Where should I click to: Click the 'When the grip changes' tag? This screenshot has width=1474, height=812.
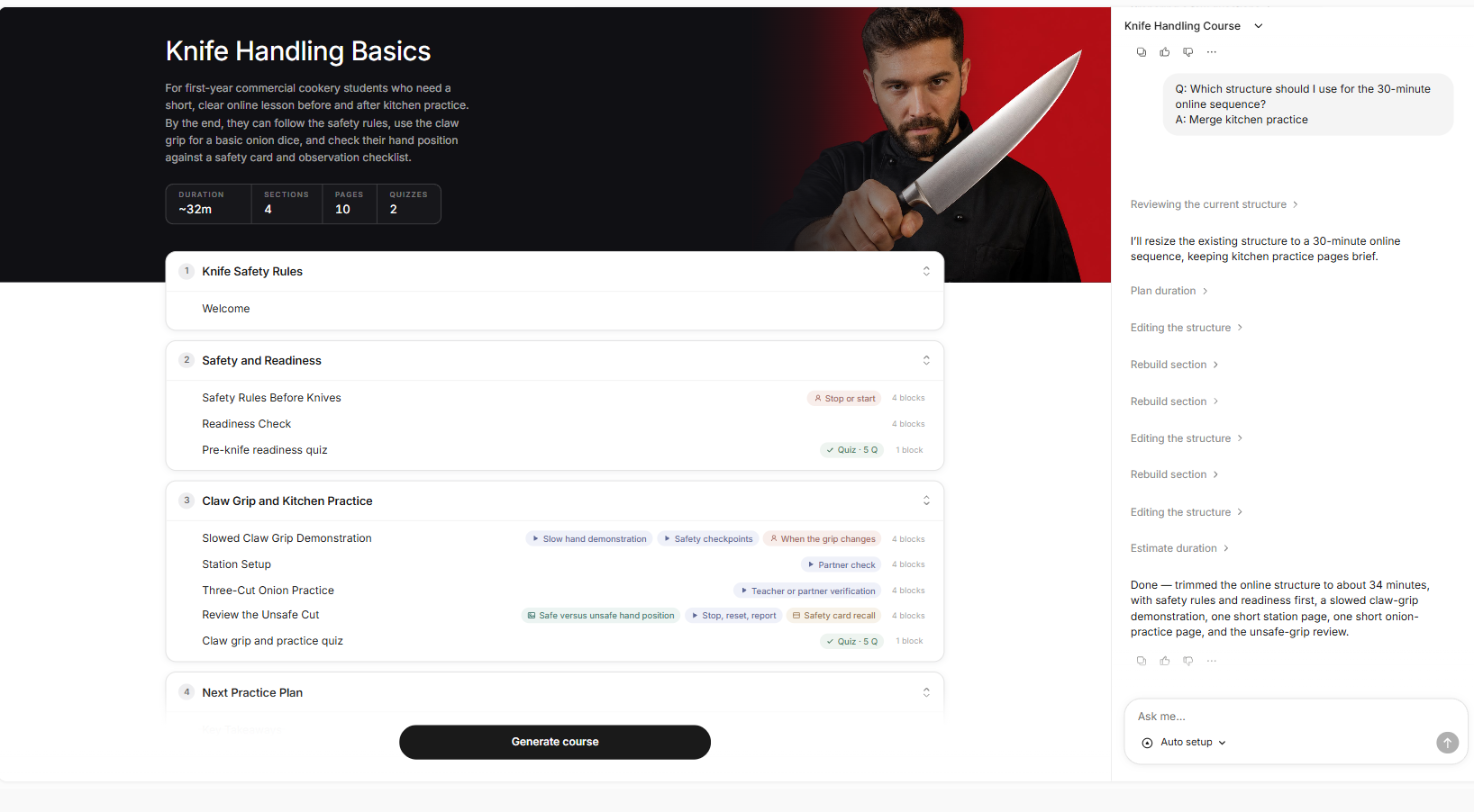tap(822, 539)
